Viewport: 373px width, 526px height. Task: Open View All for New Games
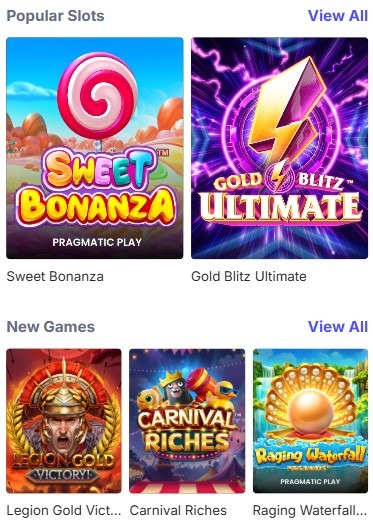tap(338, 327)
